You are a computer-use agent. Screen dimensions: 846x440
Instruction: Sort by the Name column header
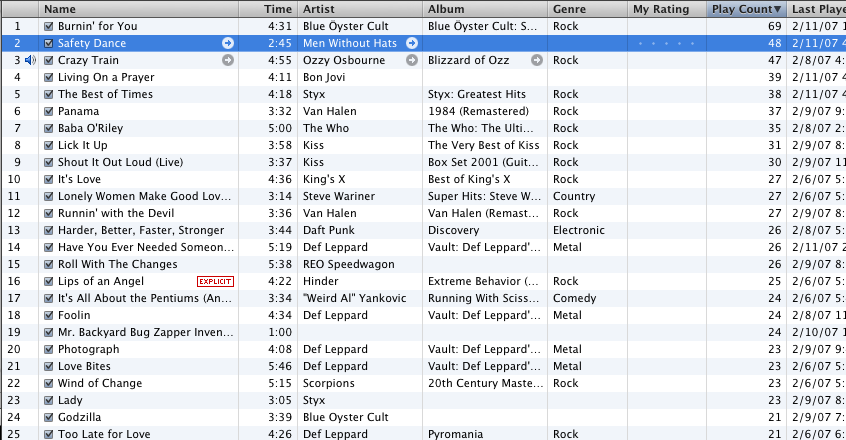tap(139, 9)
